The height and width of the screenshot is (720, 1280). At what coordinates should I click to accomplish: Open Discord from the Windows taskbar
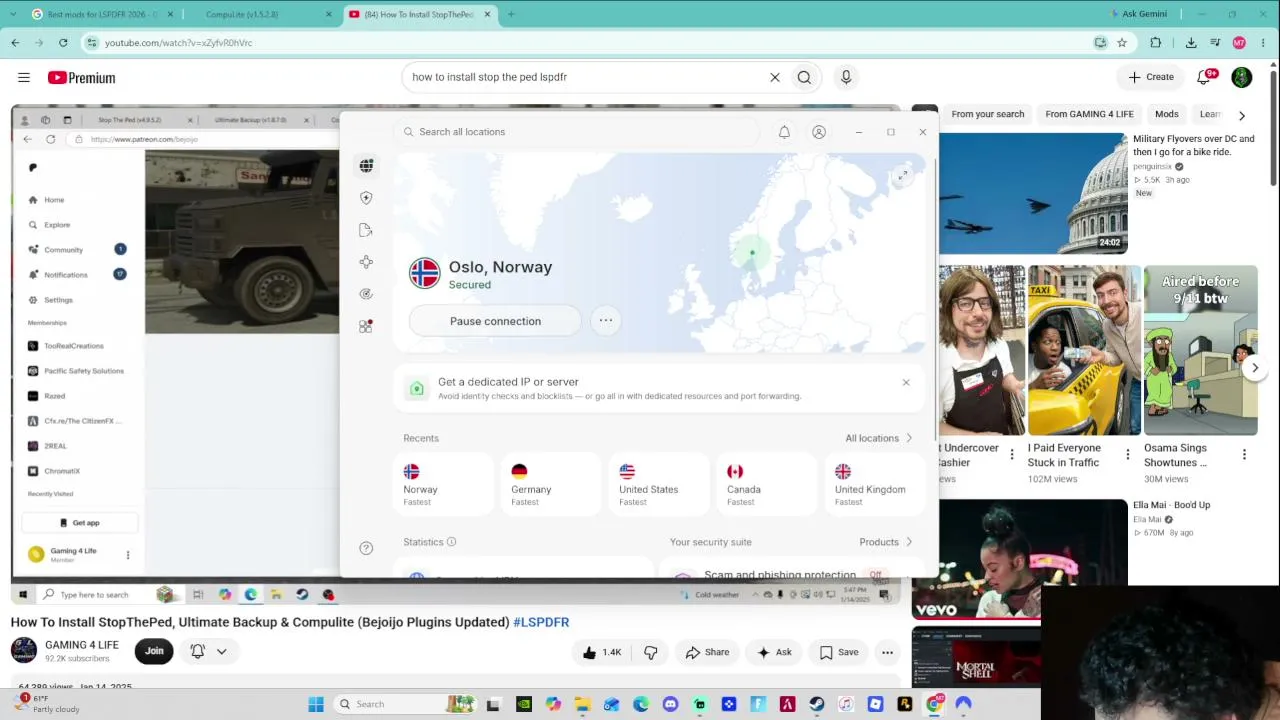(670, 704)
